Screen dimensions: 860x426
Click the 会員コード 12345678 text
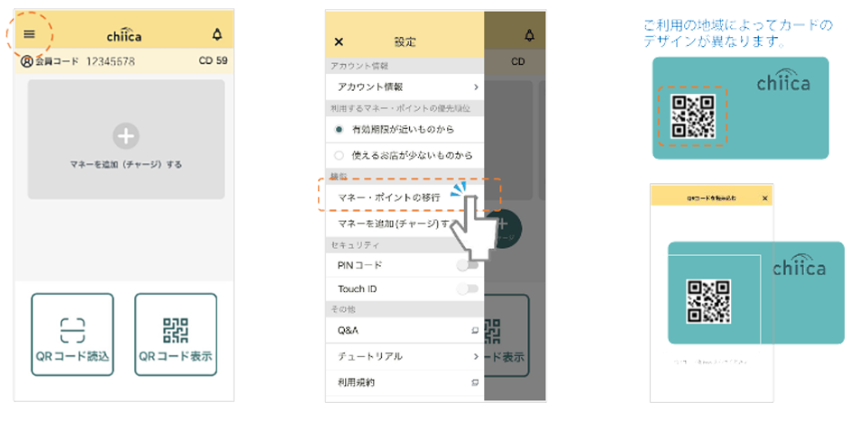(x=85, y=61)
